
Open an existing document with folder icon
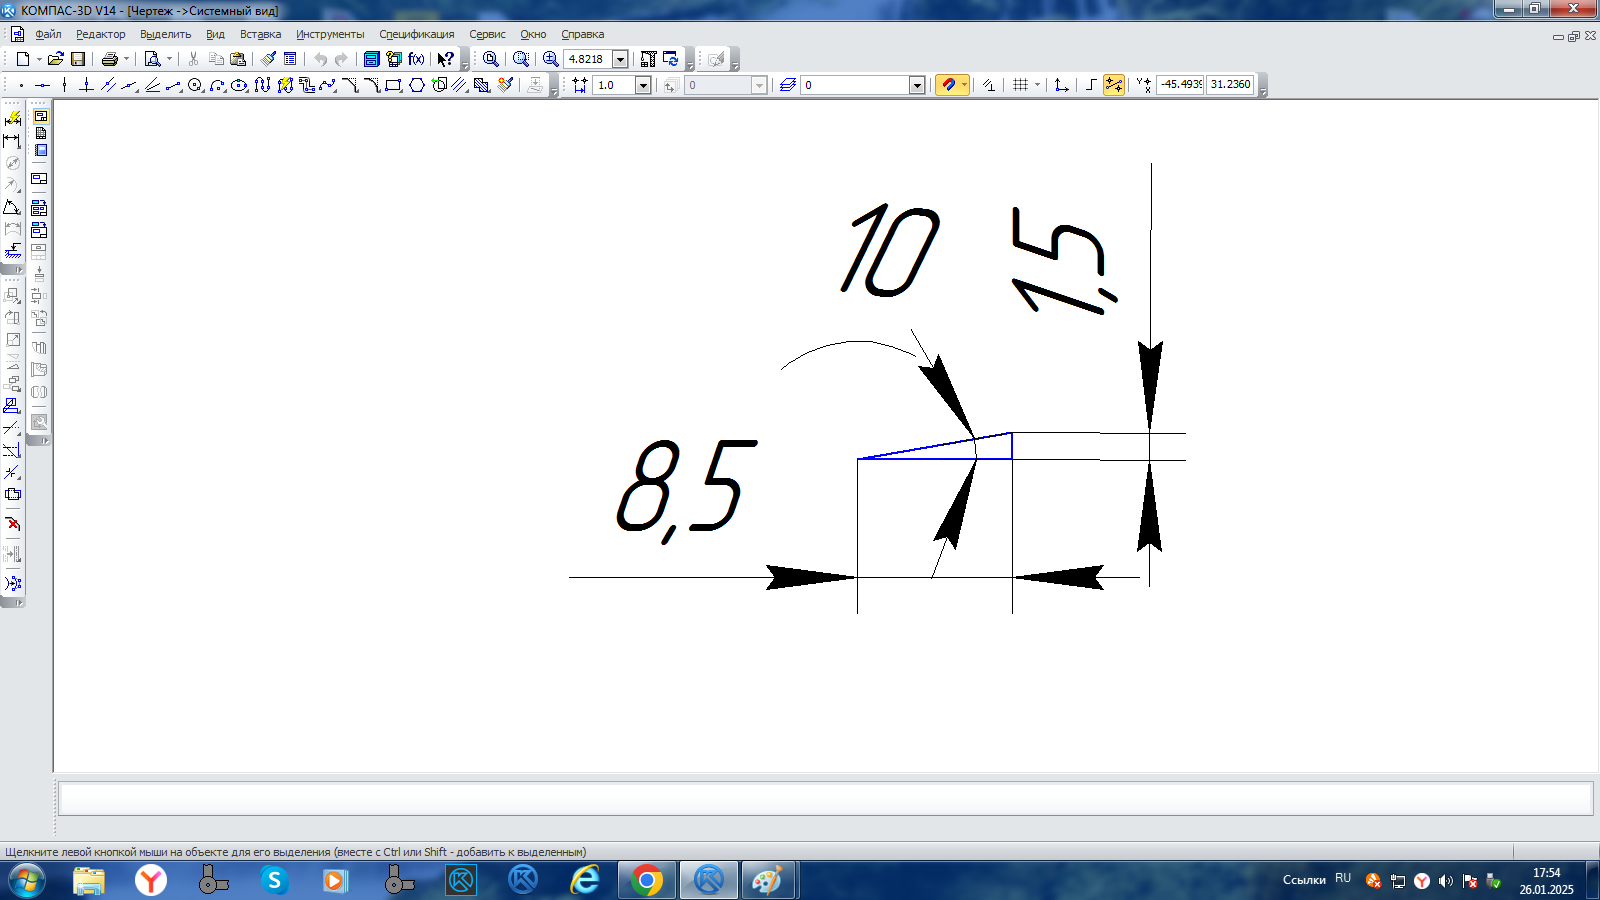(x=55, y=59)
